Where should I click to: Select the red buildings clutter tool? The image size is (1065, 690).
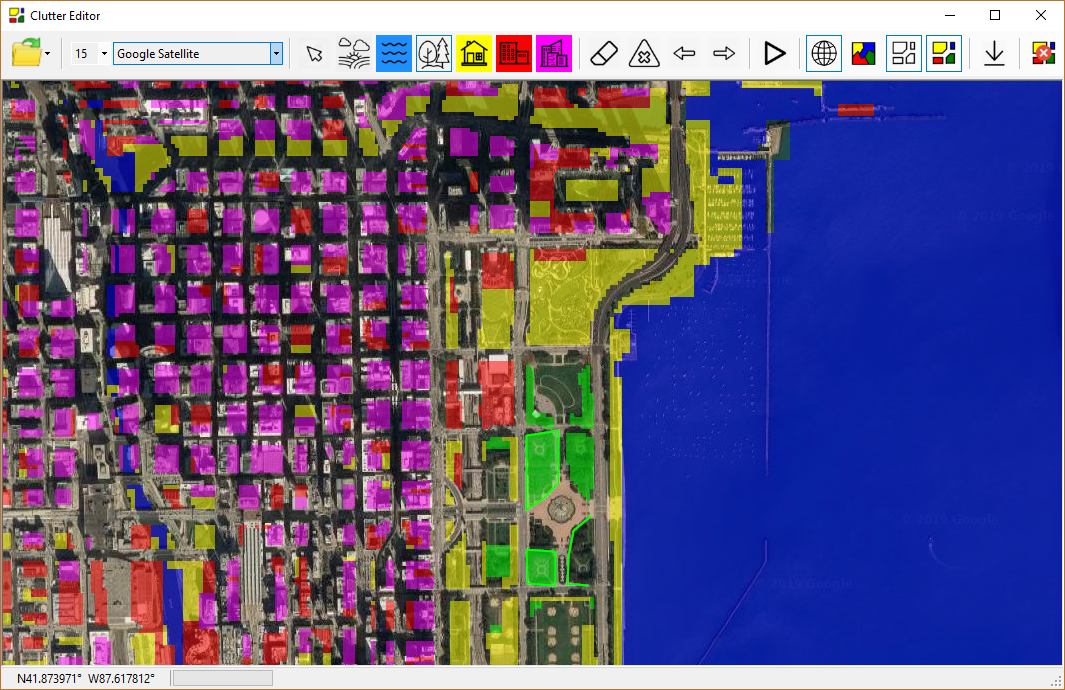coord(514,53)
